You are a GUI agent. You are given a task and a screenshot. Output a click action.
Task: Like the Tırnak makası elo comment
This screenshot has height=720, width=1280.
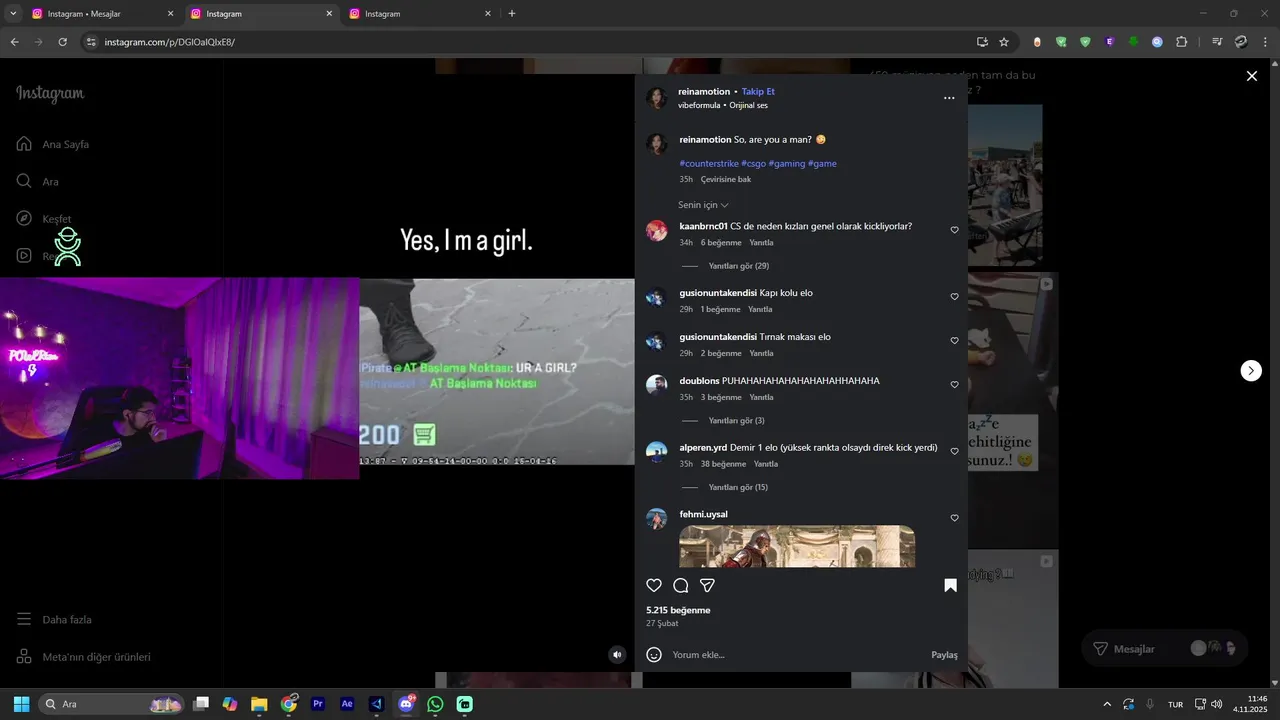pyautogui.click(x=954, y=341)
